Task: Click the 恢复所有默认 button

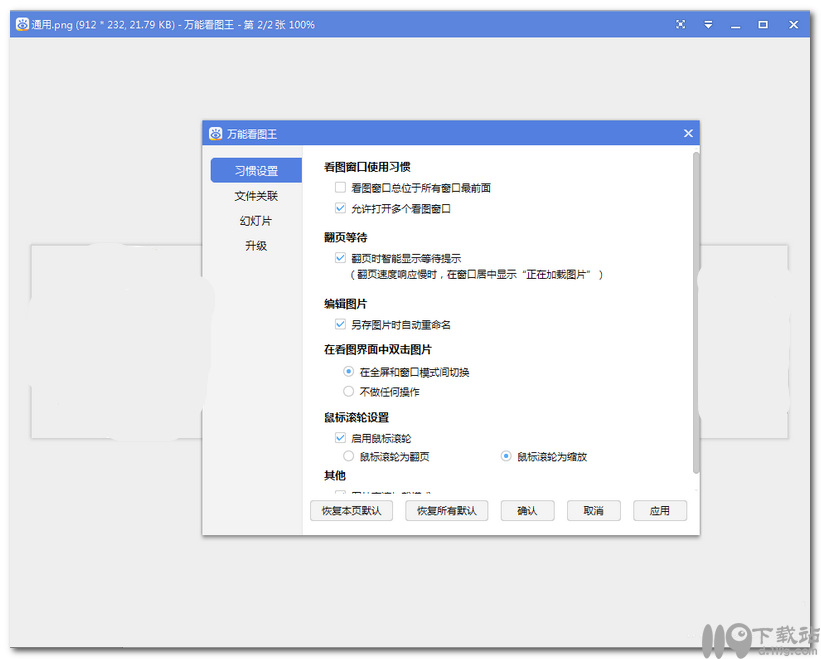Action: pyautogui.click(x=447, y=510)
